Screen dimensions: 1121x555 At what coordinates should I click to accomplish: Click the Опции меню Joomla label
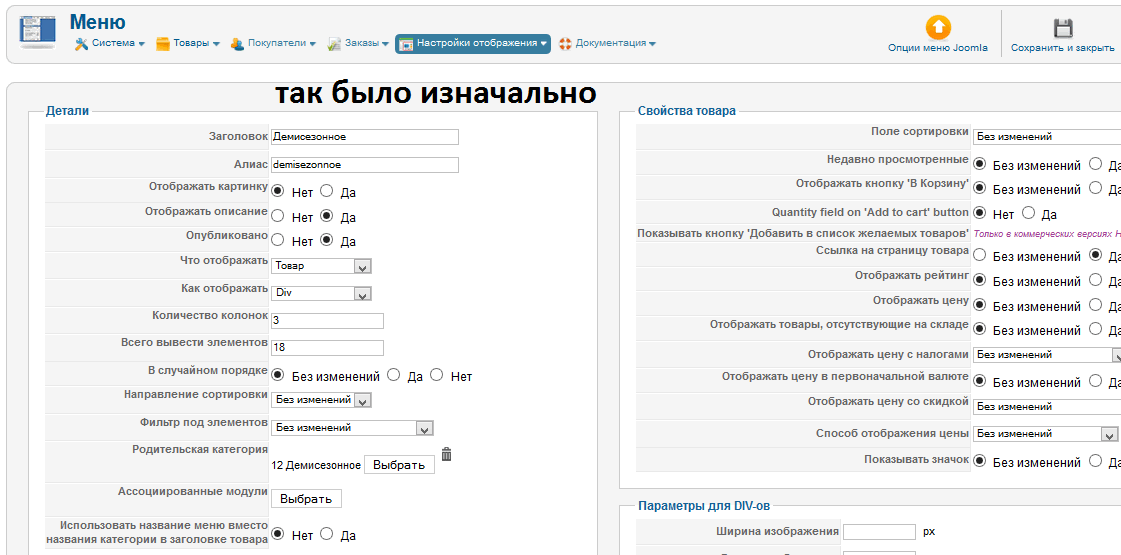point(938,48)
